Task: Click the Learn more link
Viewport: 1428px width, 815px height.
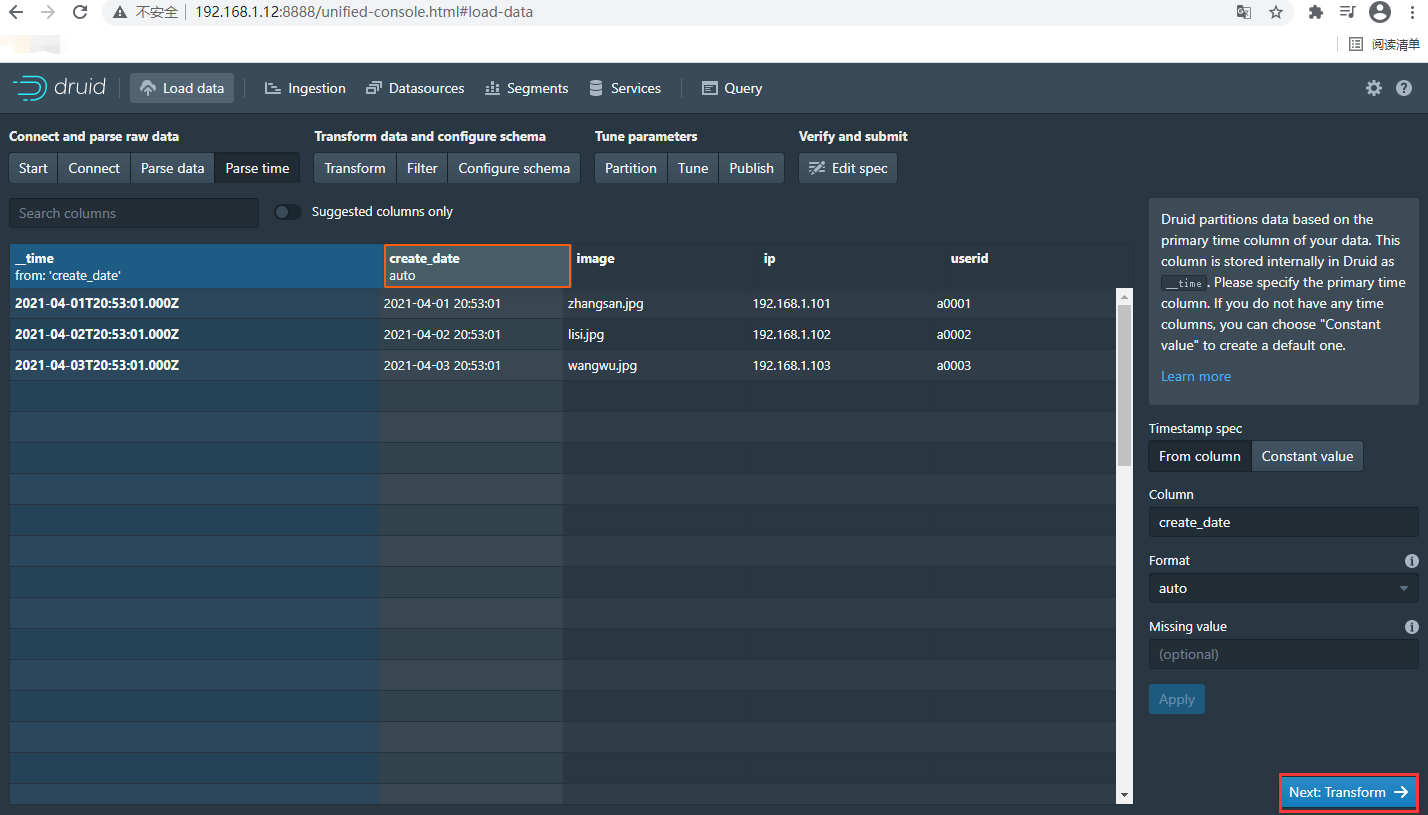Action: click(x=1196, y=376)
